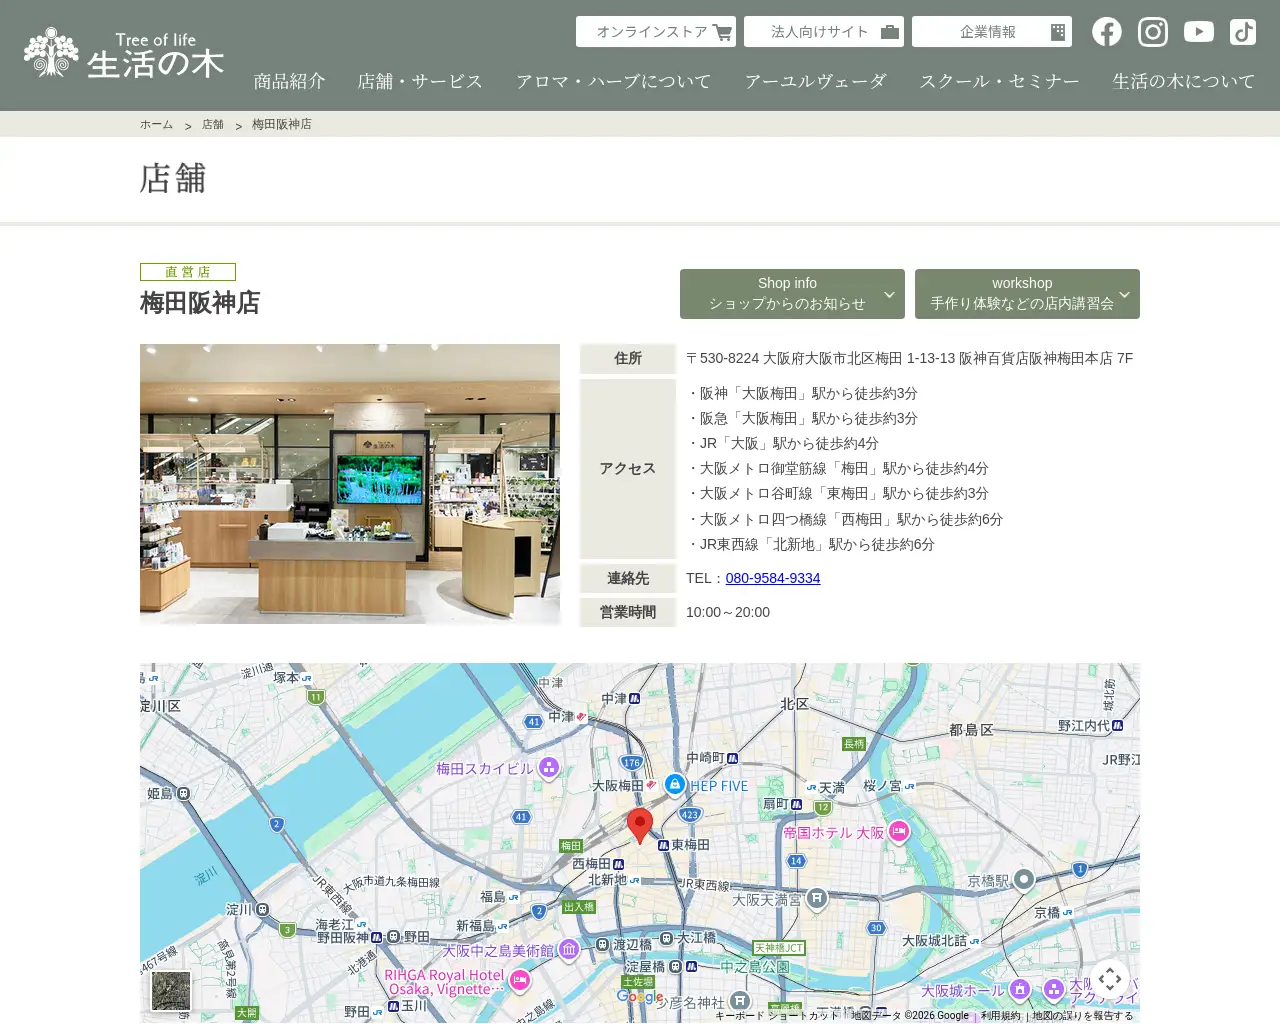Navigate to ホーム via the breadcrumb
Image resolution: width=1280 pixels, height=1024 pixels.
pos(156,124)
